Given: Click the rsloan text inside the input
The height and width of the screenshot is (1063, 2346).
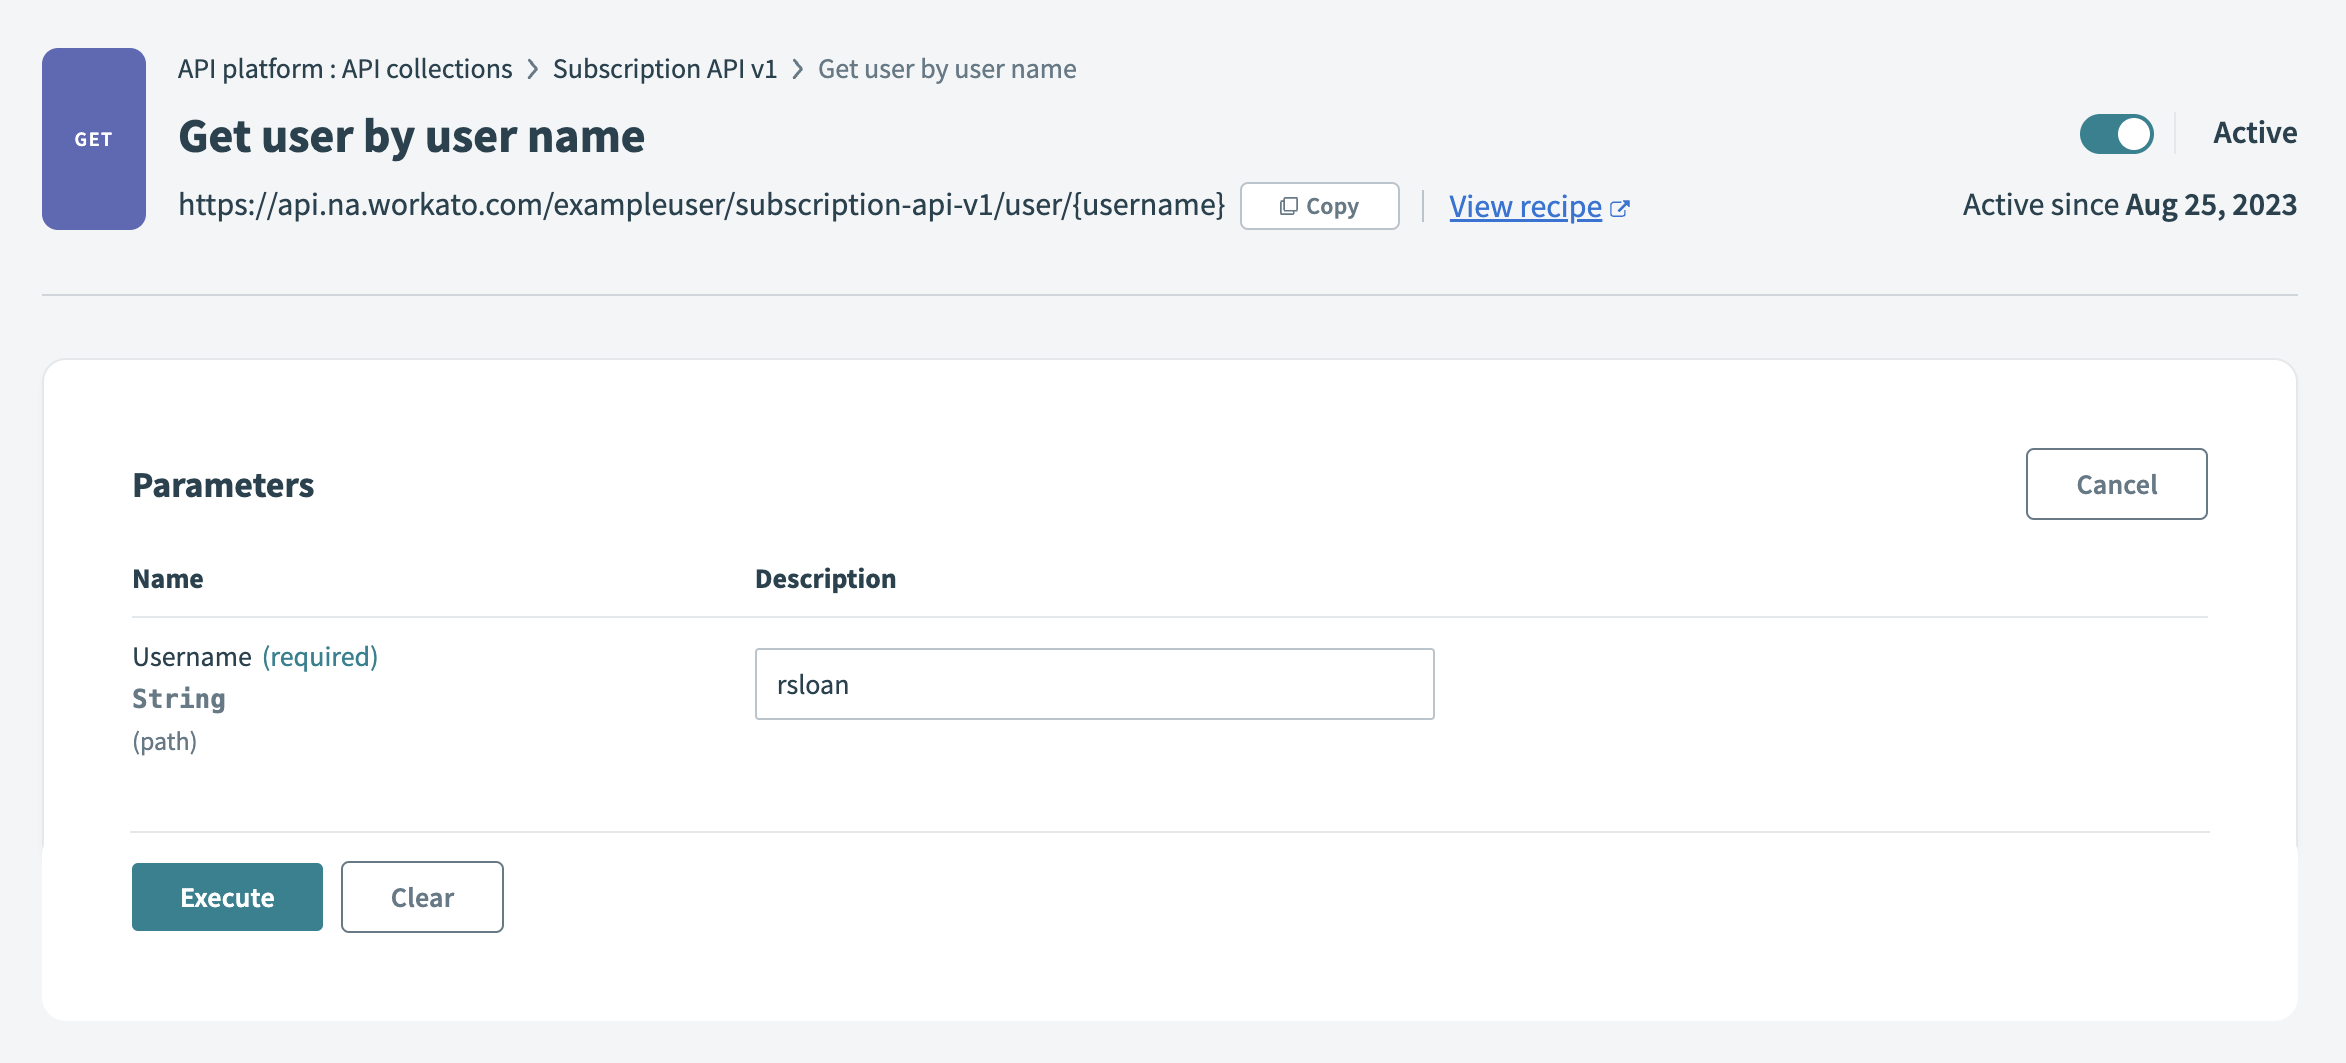Looking at the screenshot, I should tap(813, 684).
